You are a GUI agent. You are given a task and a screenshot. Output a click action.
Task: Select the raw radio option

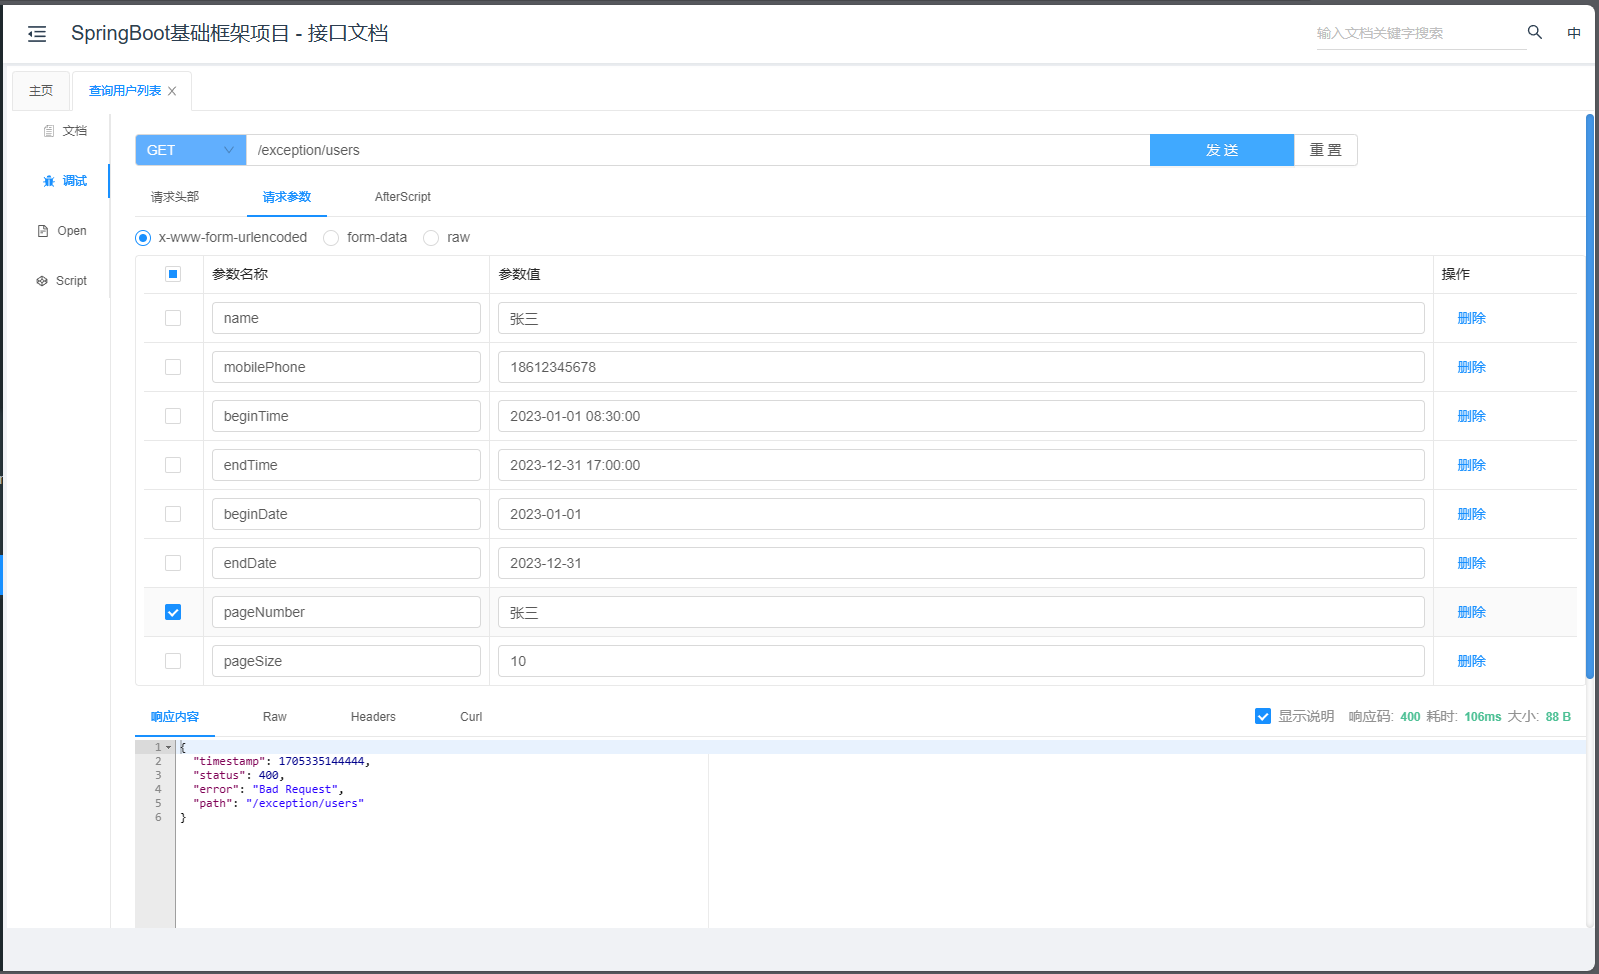[431, 238]
